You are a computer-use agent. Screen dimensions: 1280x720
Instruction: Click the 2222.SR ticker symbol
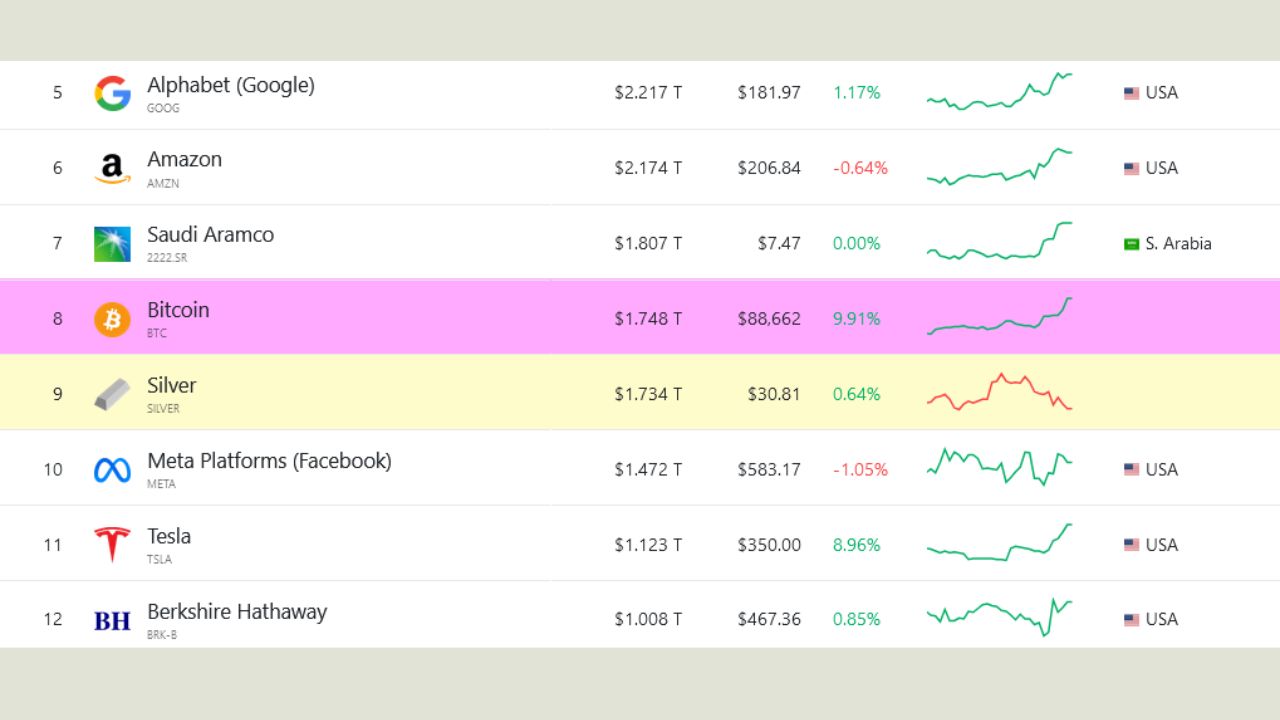tap(167, 258)
